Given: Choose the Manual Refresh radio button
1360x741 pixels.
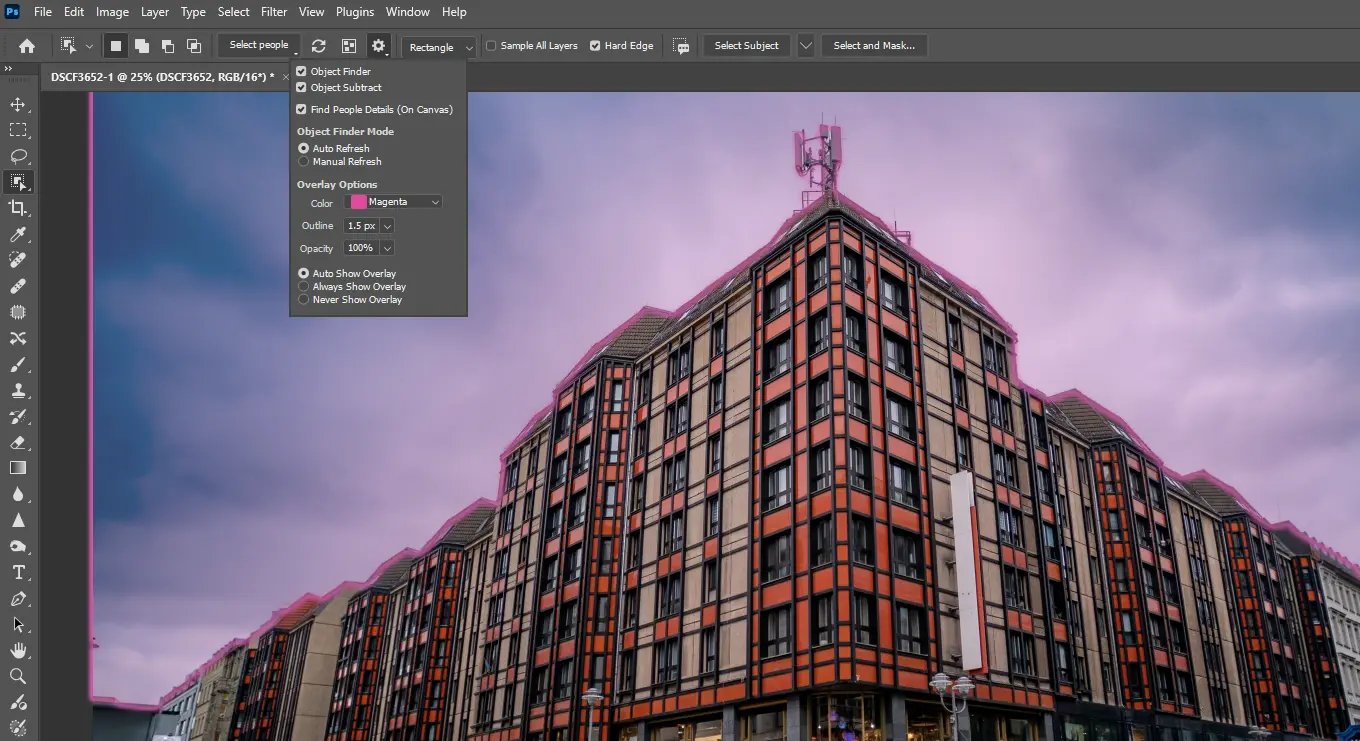Looking at the screenshot, I should tap(304, 161).
